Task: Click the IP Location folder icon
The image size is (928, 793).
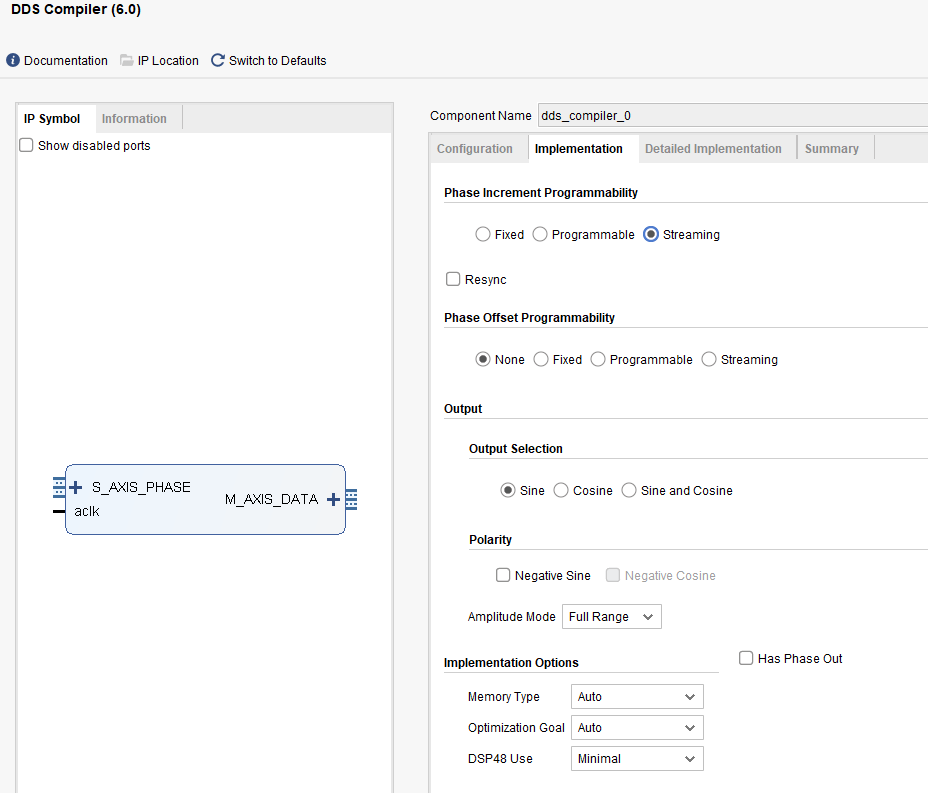Action: tap(127, 61)
